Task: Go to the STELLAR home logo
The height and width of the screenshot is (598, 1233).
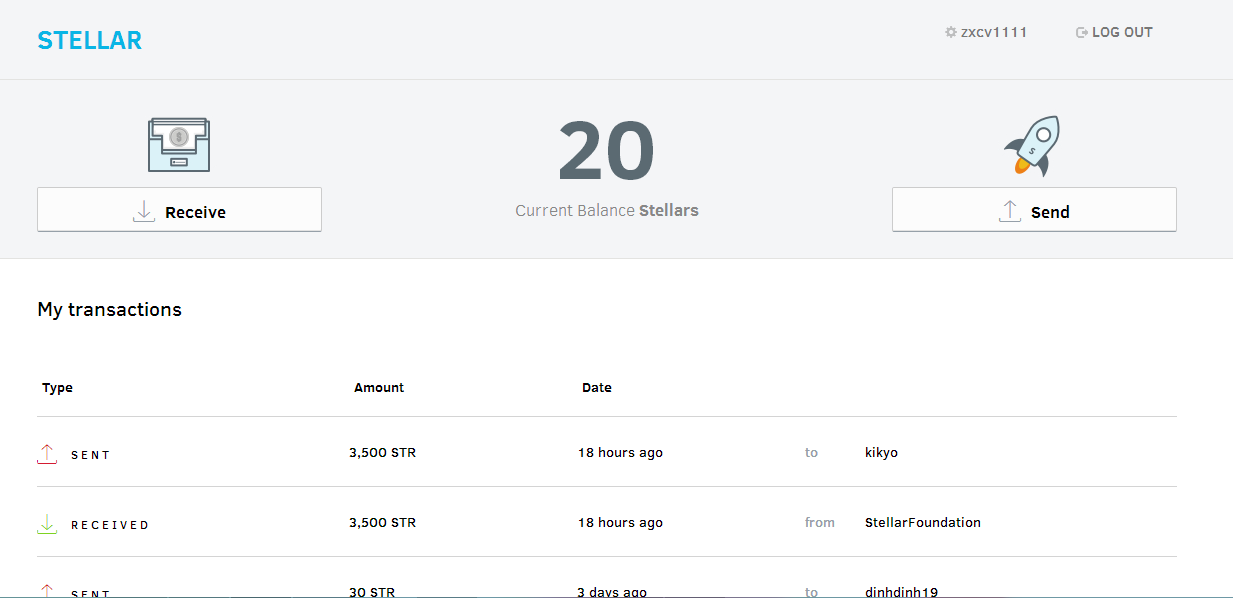Action: tap(90, 41)
